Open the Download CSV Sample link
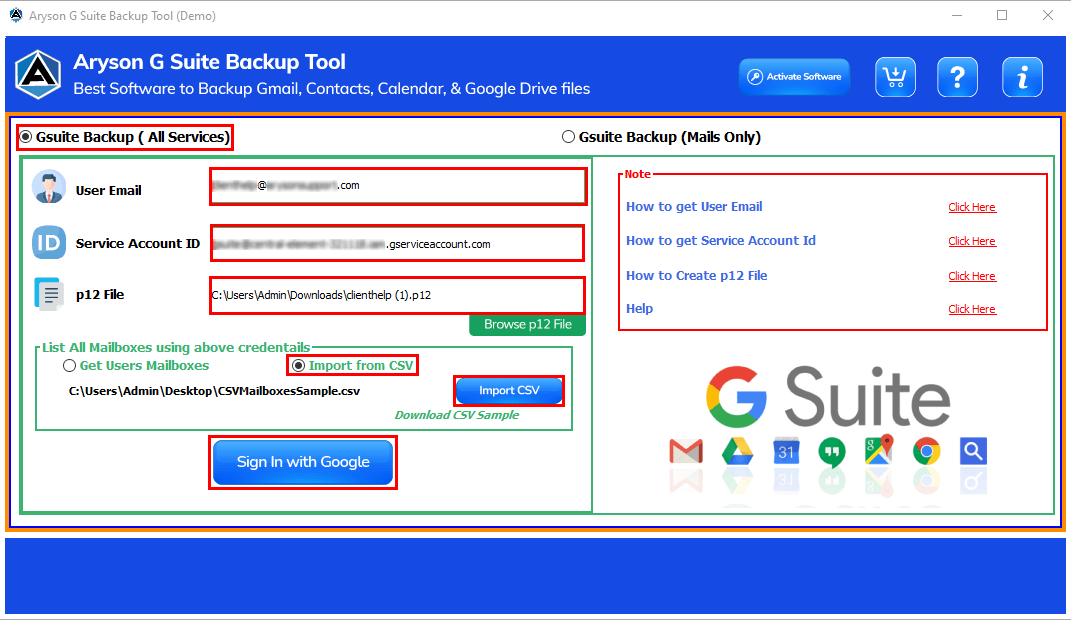Viewport: 1071px width, 620px height. click(457, 415)
